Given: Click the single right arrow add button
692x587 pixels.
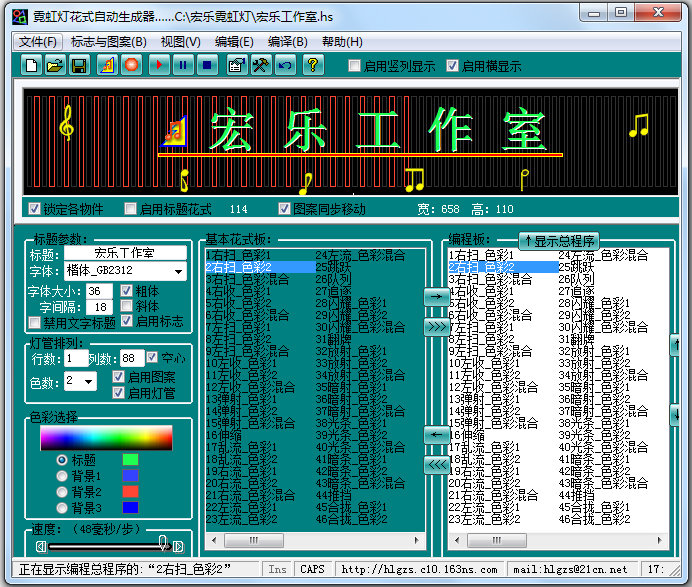Looking at the screenshot, I should point(436,297).
